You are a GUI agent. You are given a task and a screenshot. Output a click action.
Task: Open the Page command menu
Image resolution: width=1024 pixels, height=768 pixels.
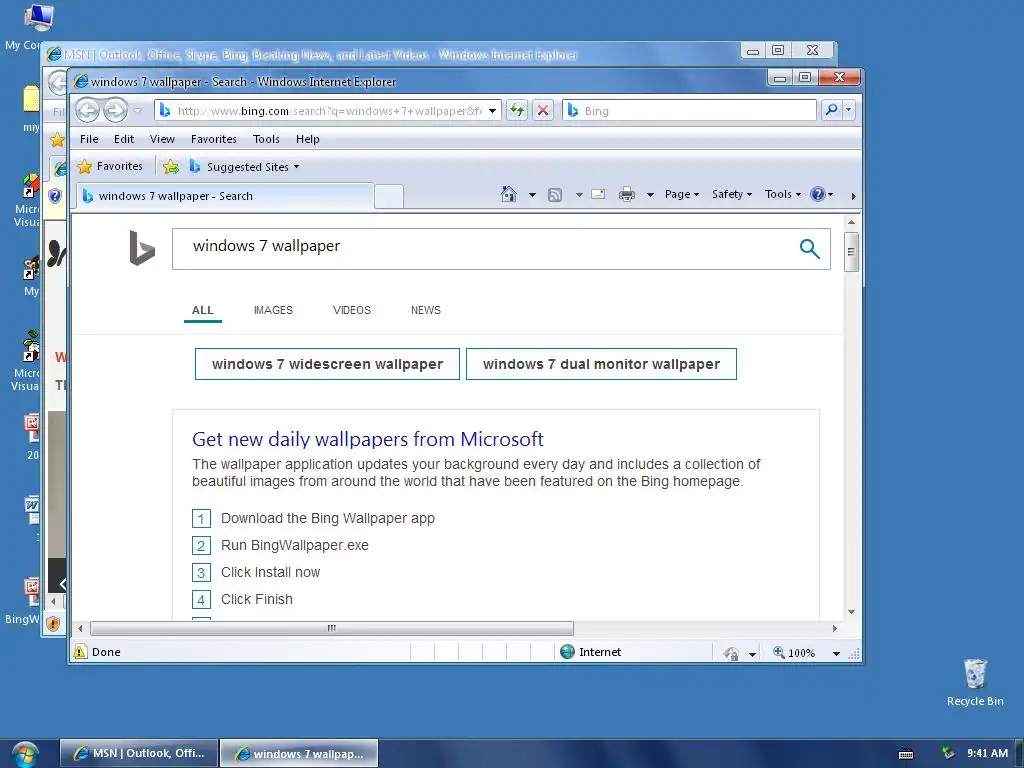(x=682, y=194)
